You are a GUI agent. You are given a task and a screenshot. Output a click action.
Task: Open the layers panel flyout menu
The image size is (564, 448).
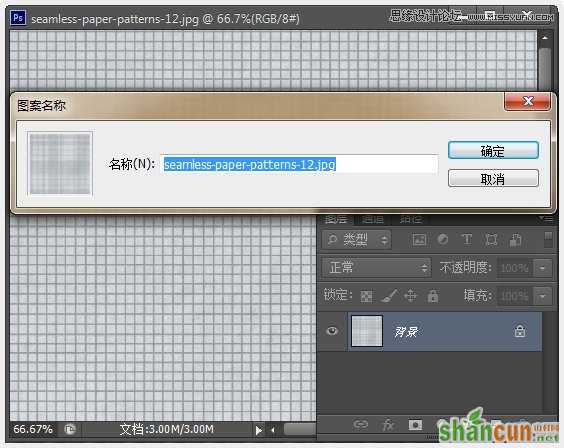pyautogui.click(x=546, y=219)
